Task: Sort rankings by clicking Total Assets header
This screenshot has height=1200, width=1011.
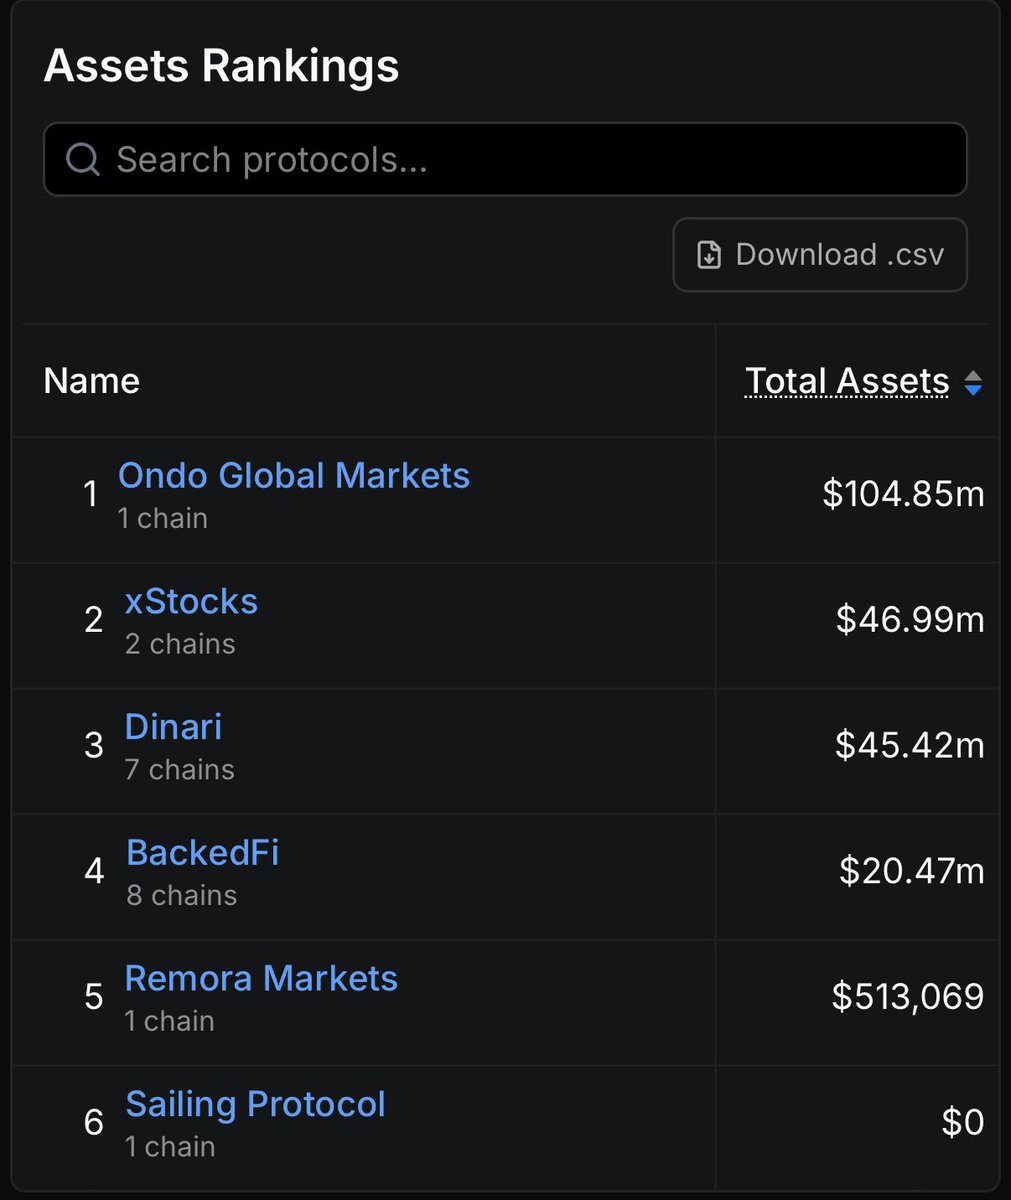Action: 846,381
